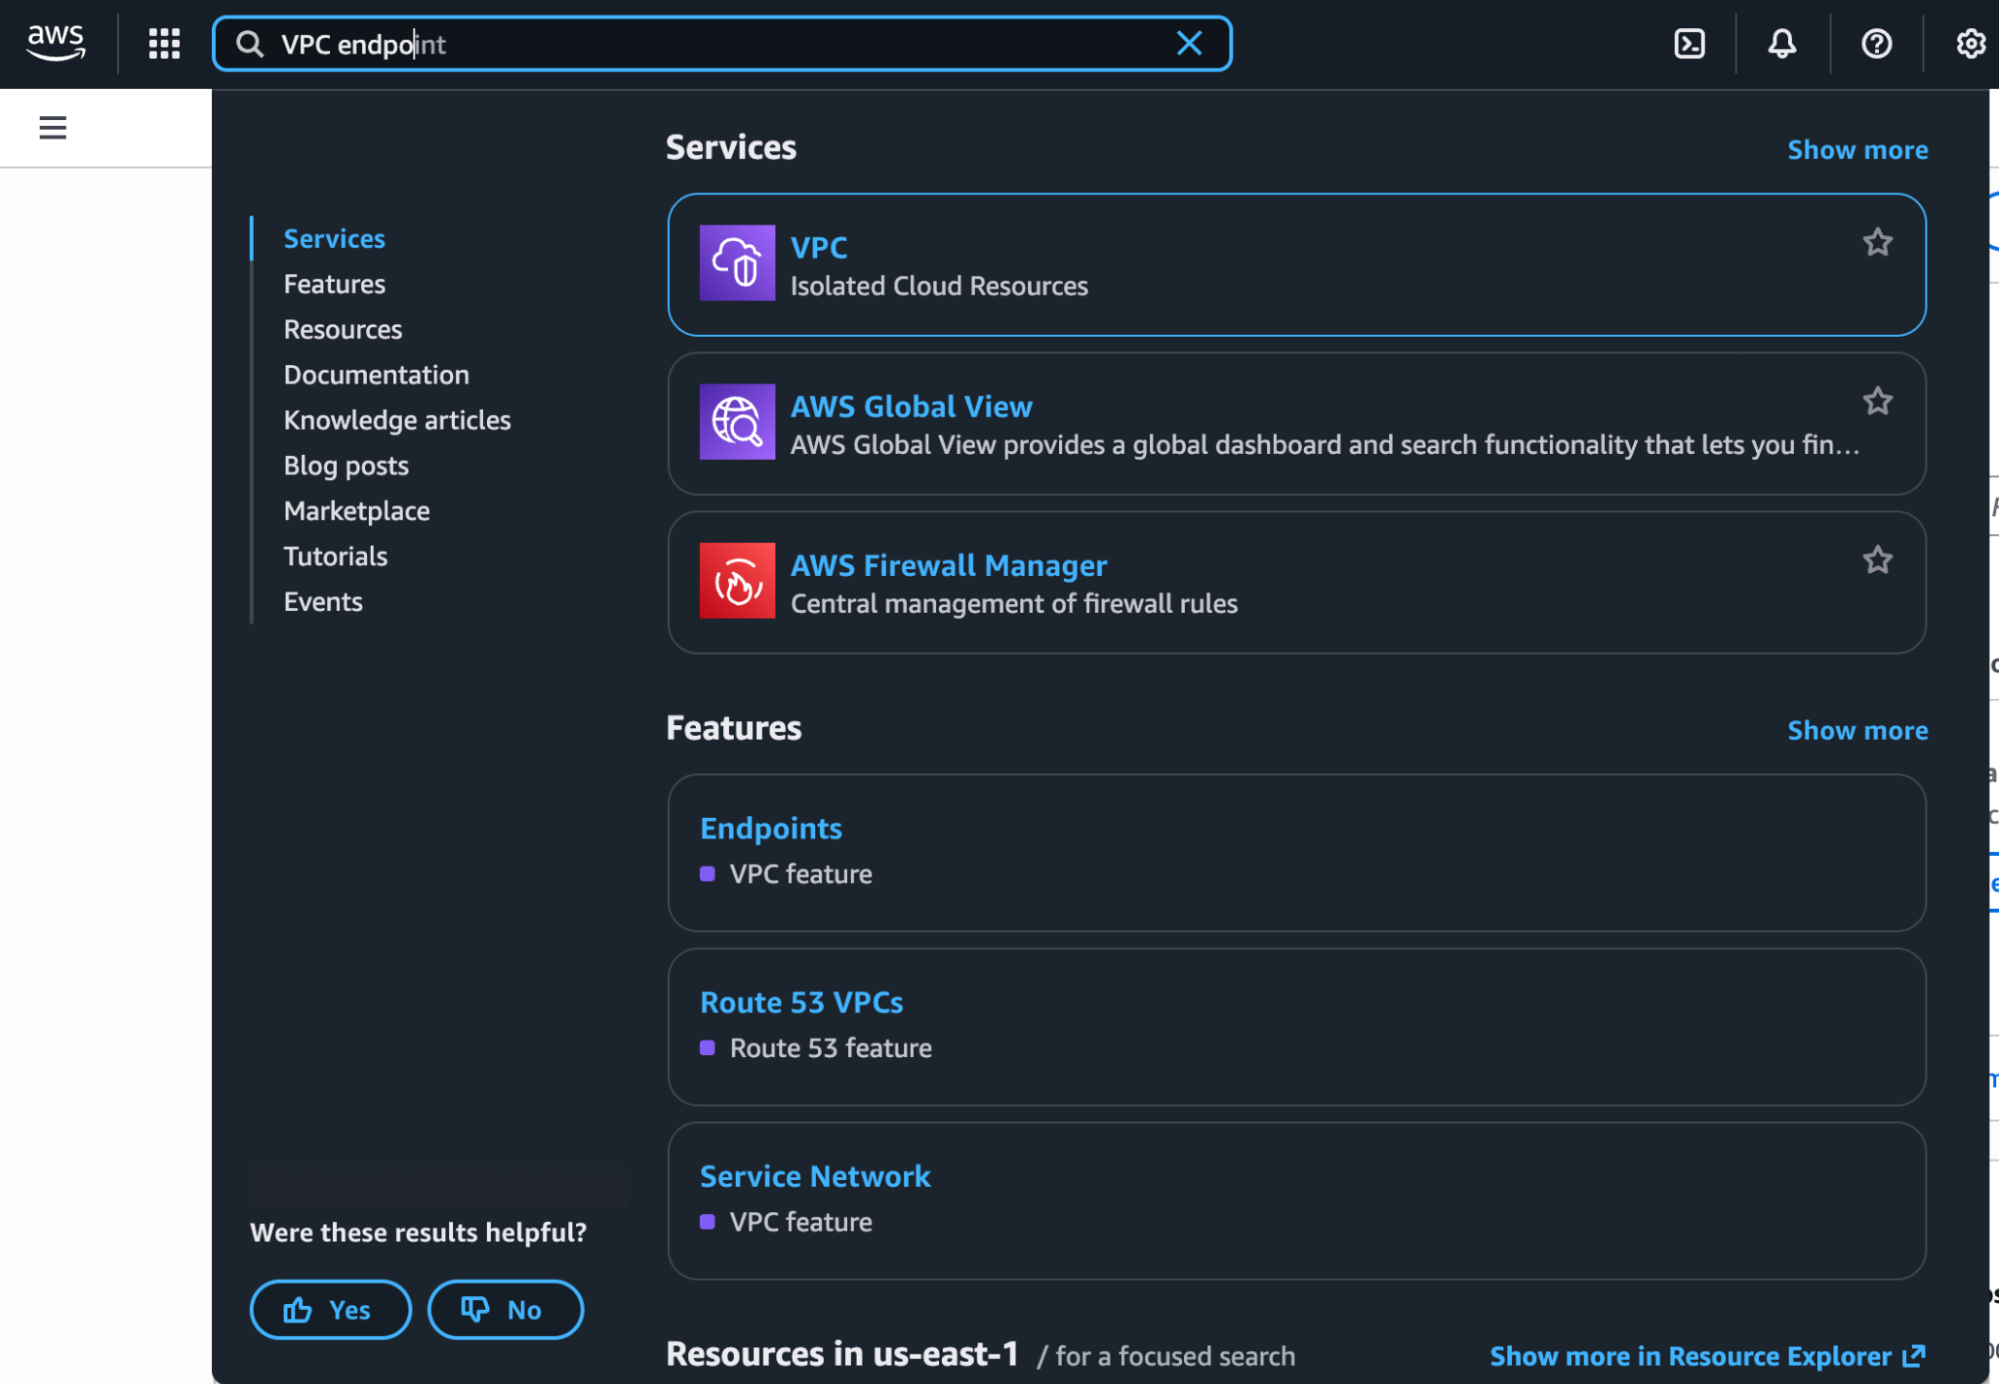Show more Features results
Viewport: 1999px width, 1385px height.
point(1857,731)
